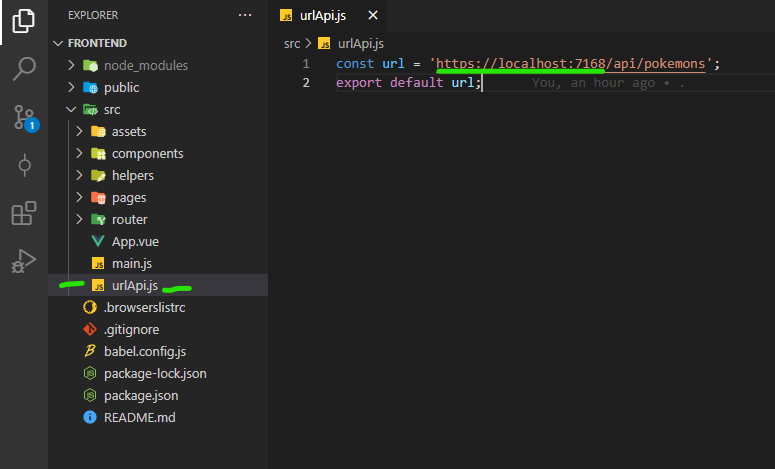The height and width of the screenshot is (469, 775).
Task: Open Source Control view with badge
Action: pyautogui.click(x=25, y=119)
